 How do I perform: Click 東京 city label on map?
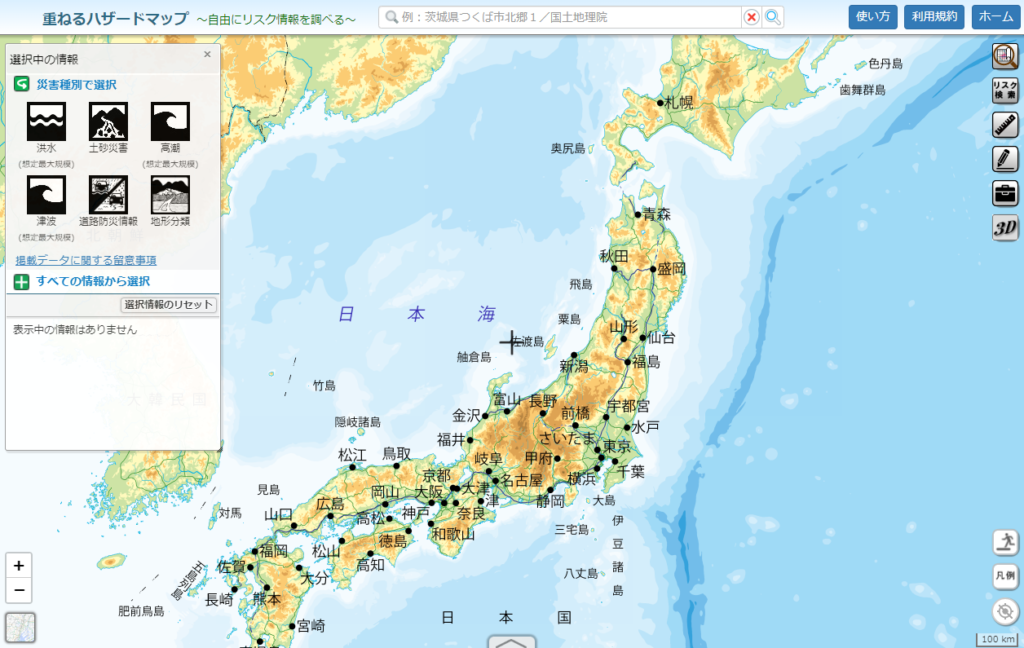[617, 447]
